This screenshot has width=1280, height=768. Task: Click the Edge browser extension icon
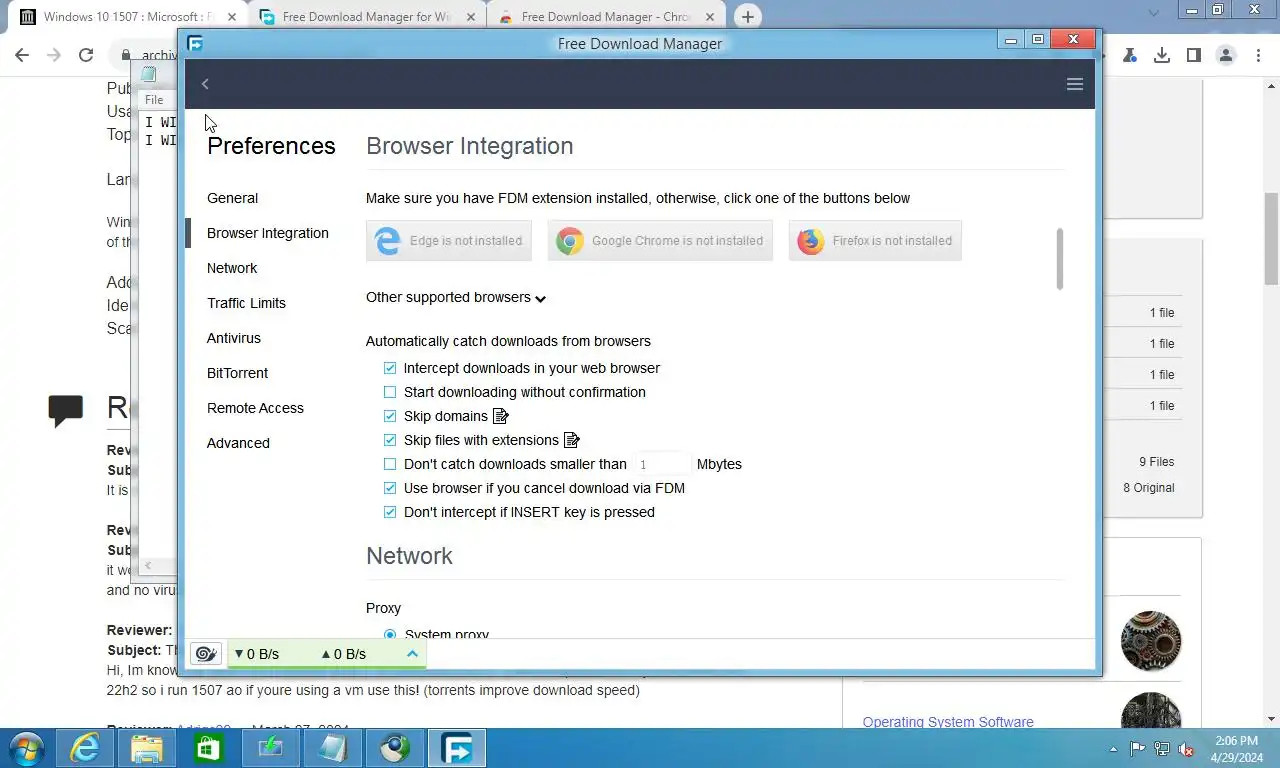click(x=387, y=241)
